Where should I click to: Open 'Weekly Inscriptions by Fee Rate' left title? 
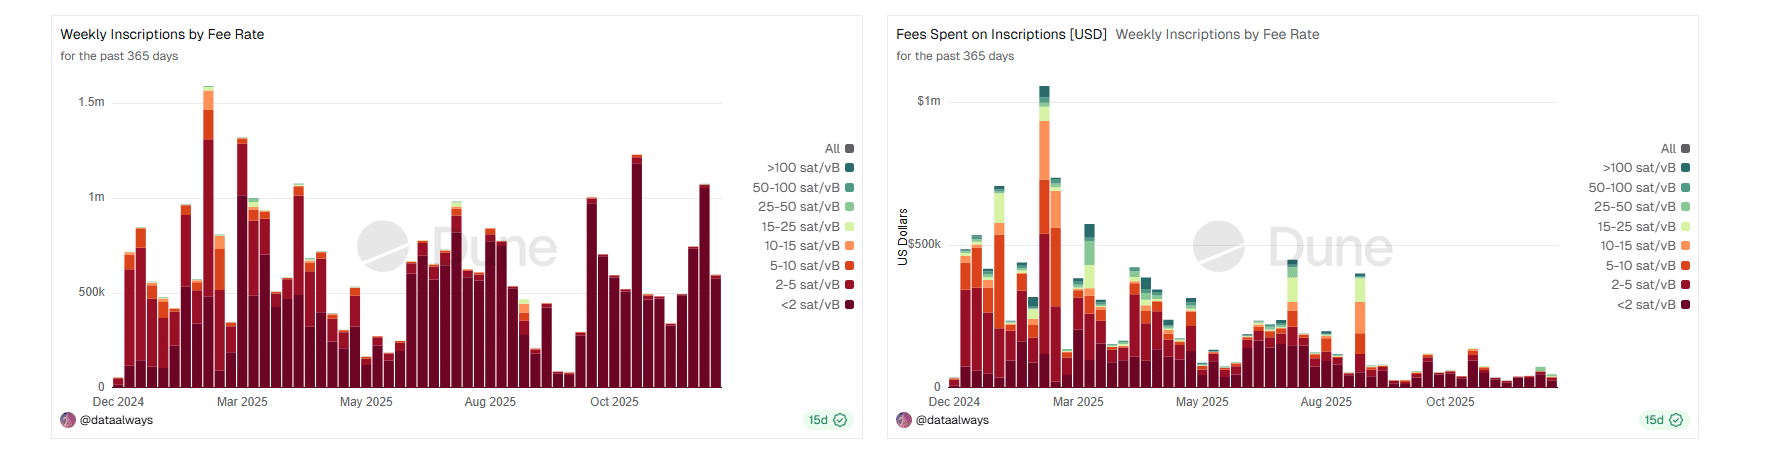click(162, 34)
